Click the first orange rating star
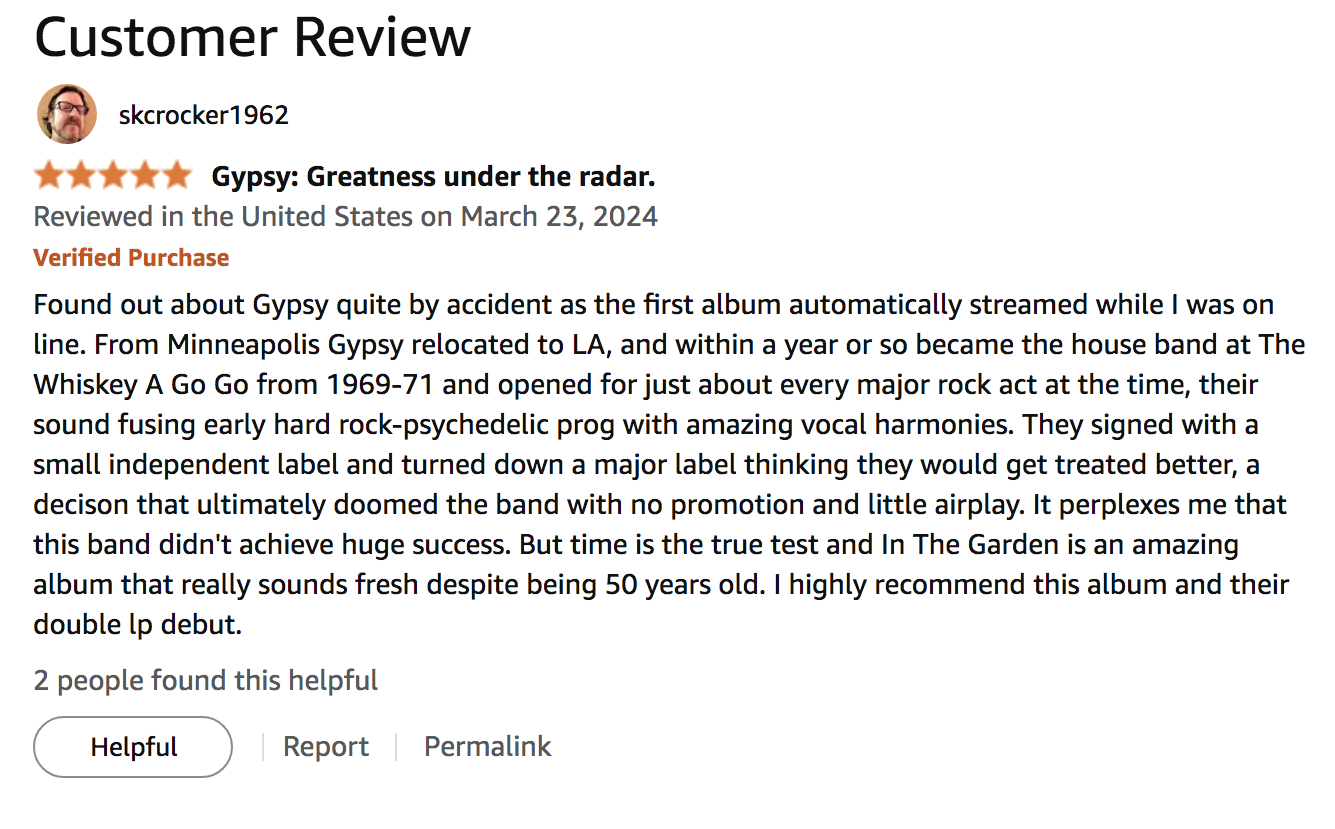1335x829 pixels. click(47, 174)
